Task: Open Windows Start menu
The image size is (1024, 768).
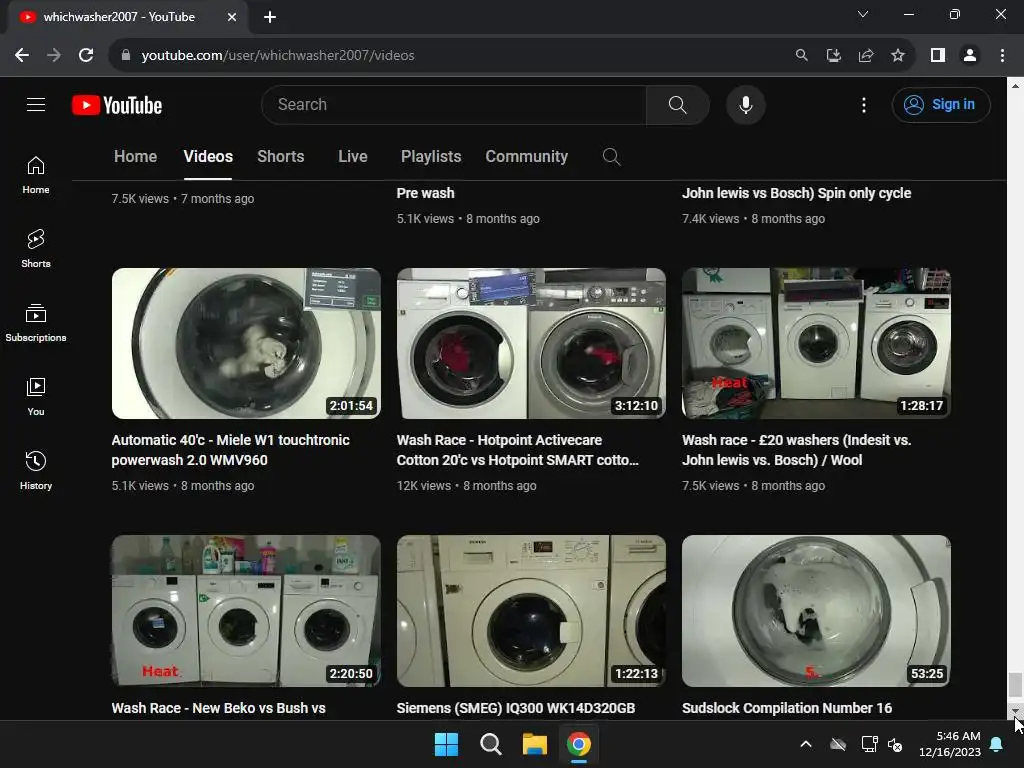Action: pyautogui.click(x=447, y=744)
